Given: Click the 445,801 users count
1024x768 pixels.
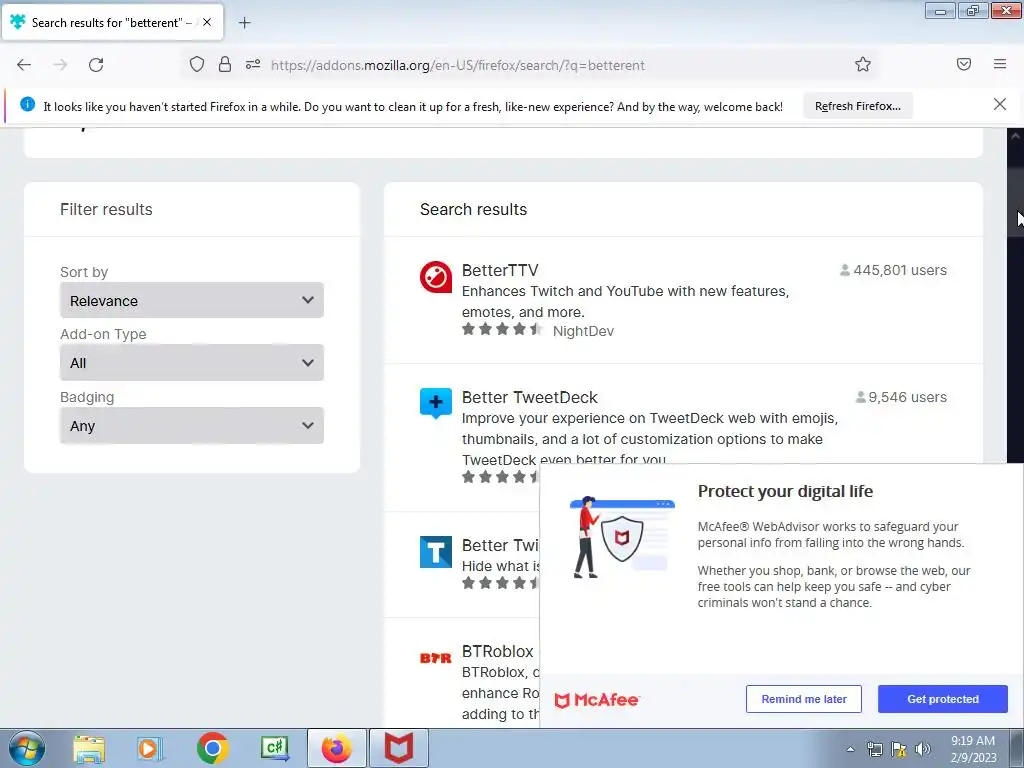Looking at the screenshot, I should 893,270.
